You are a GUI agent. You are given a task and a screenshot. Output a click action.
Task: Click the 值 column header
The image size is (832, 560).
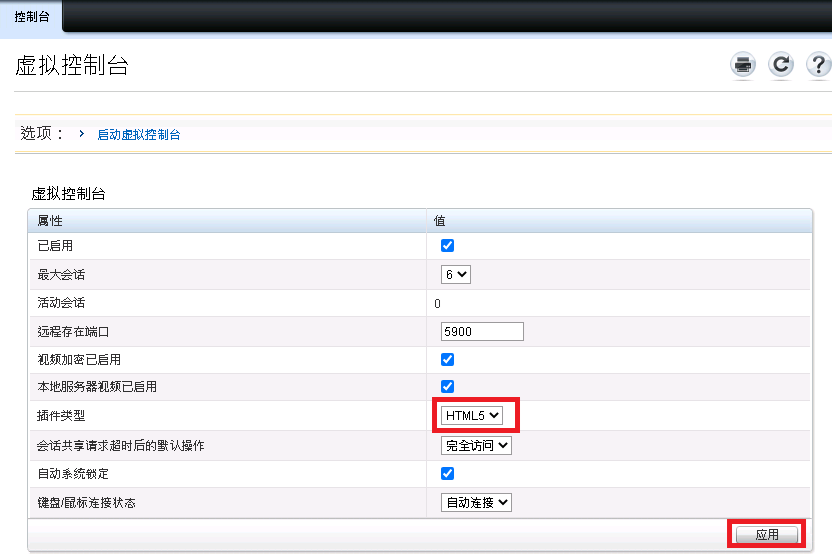[x=439, y=221]
